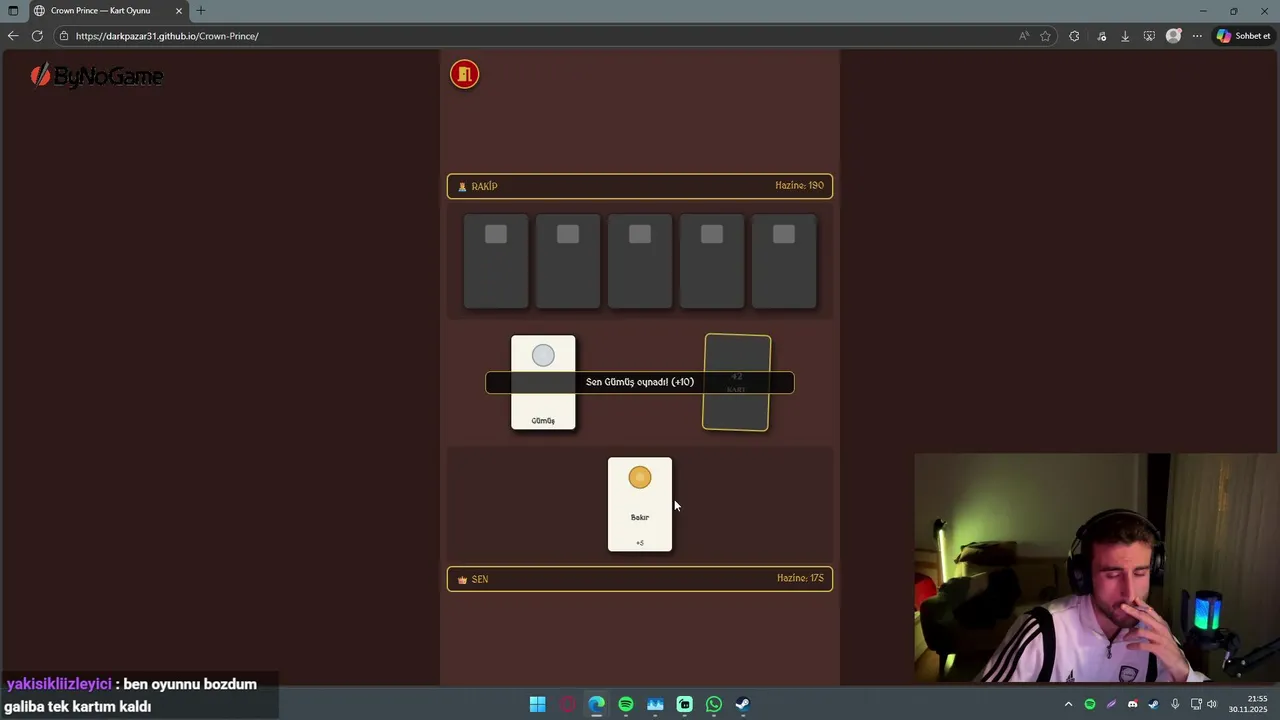Open Spotify from the taskbar

626,704
